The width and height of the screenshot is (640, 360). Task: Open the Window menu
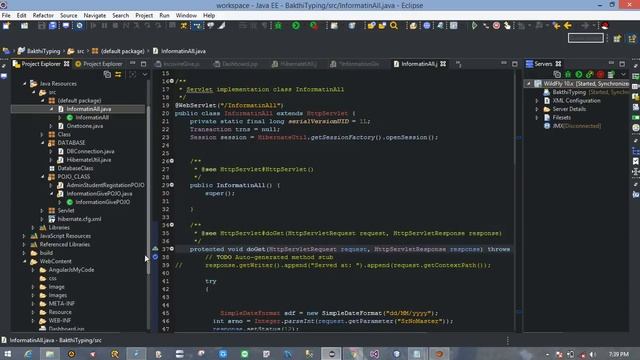(186, 15)
